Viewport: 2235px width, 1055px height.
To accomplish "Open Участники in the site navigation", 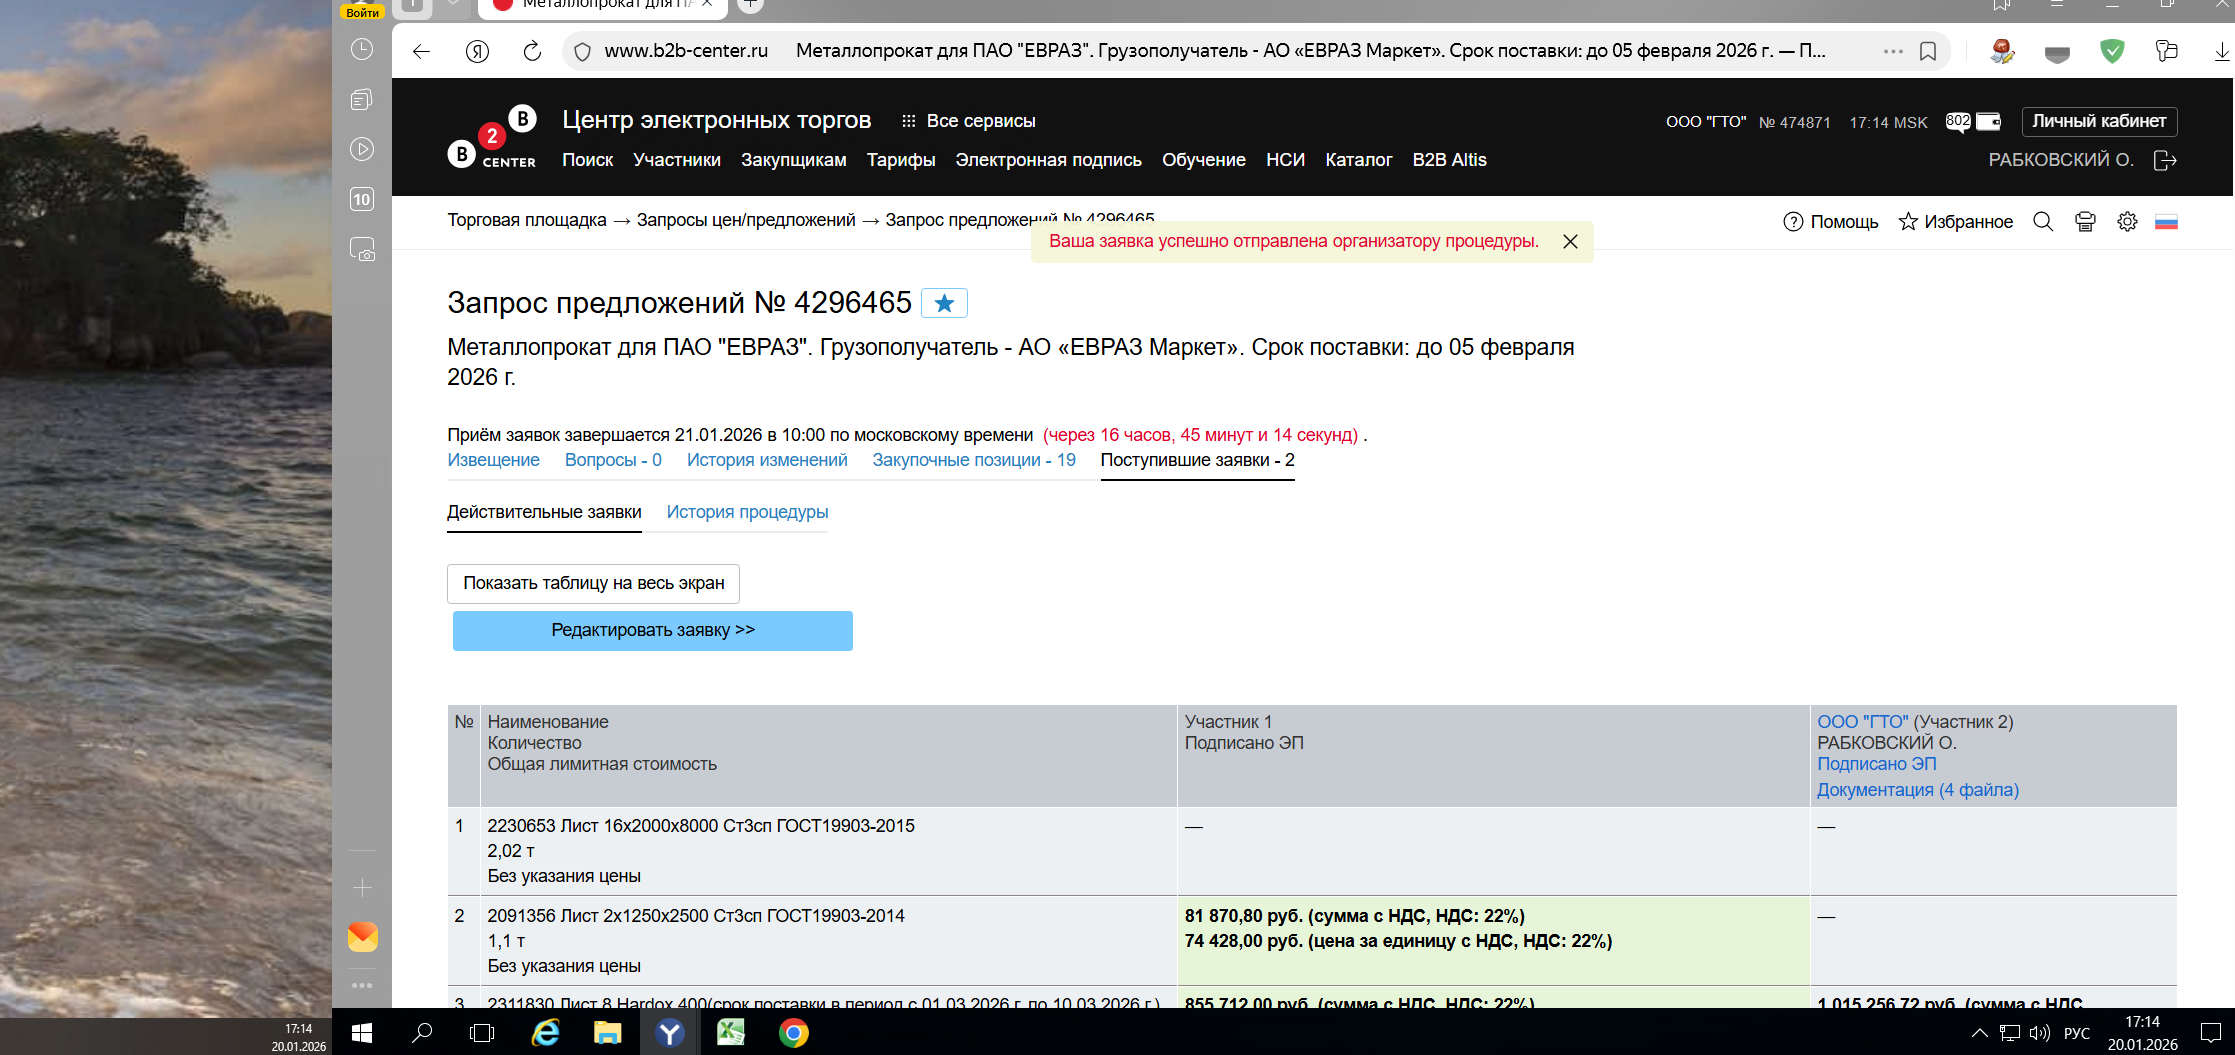I will pyautogui.click(x=677, y=160).
